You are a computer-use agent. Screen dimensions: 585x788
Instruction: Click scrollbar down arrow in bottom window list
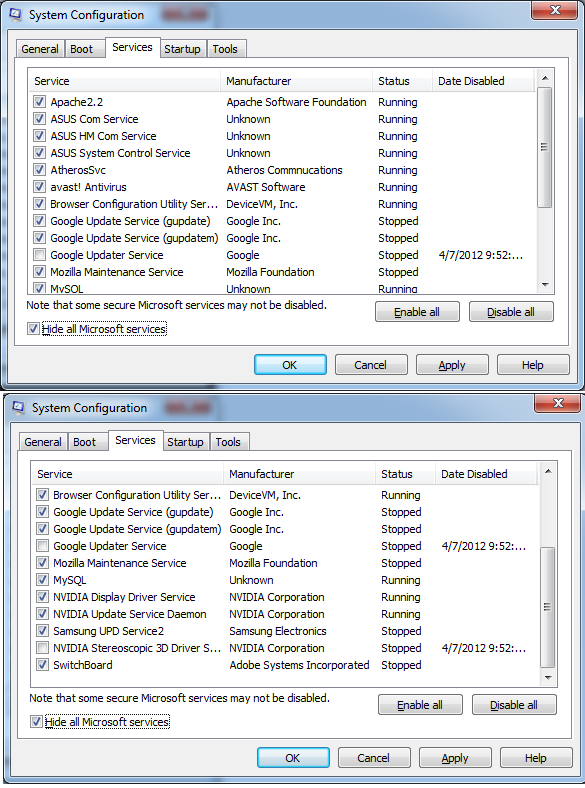click(548, 678)
